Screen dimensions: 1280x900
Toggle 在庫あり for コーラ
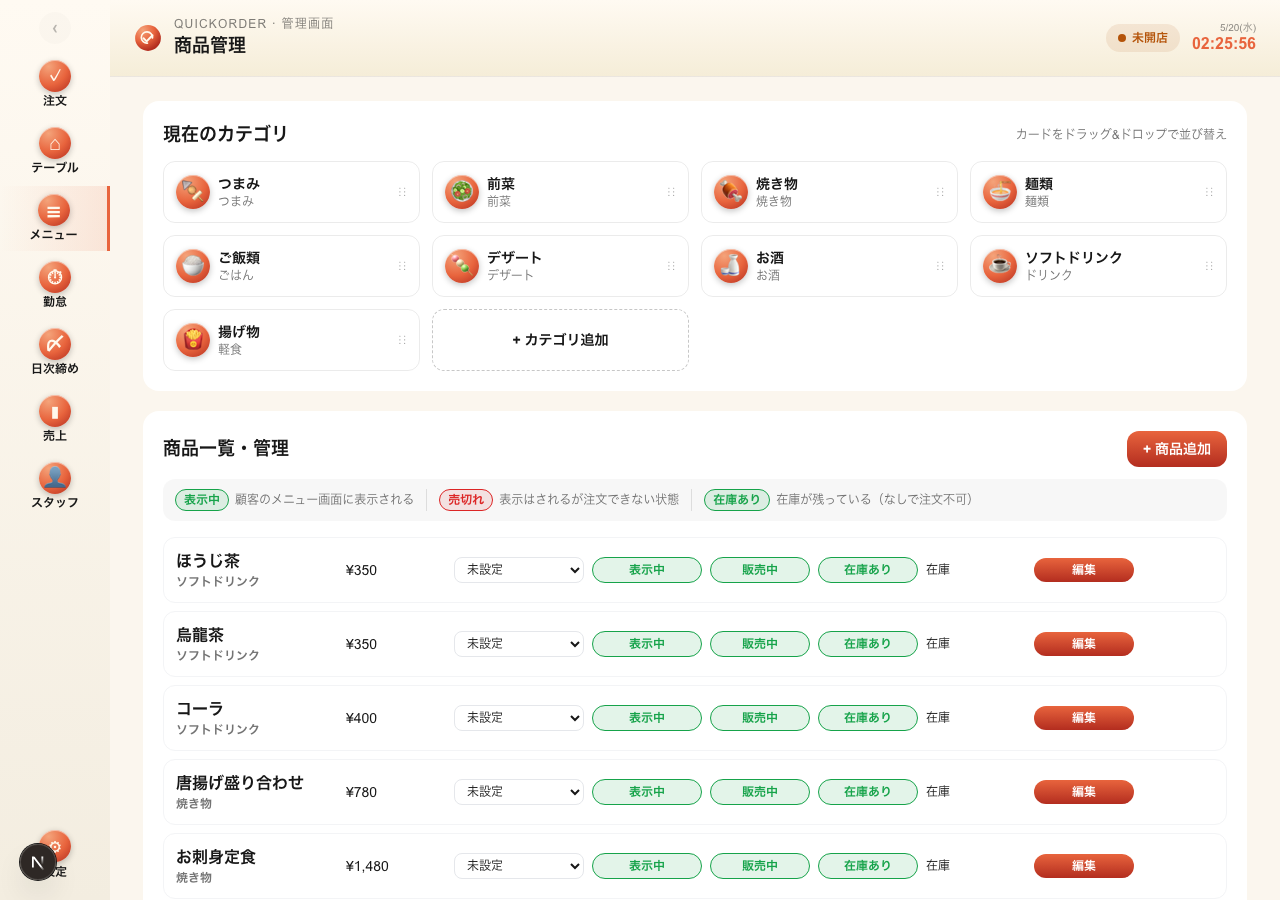click(868, 718)
